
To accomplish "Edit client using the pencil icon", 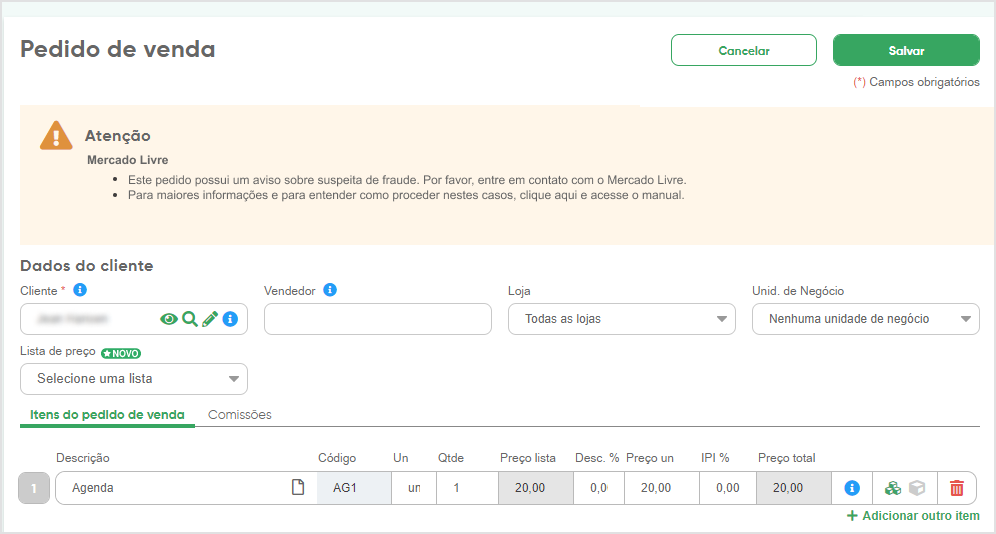I will point(210,319).
